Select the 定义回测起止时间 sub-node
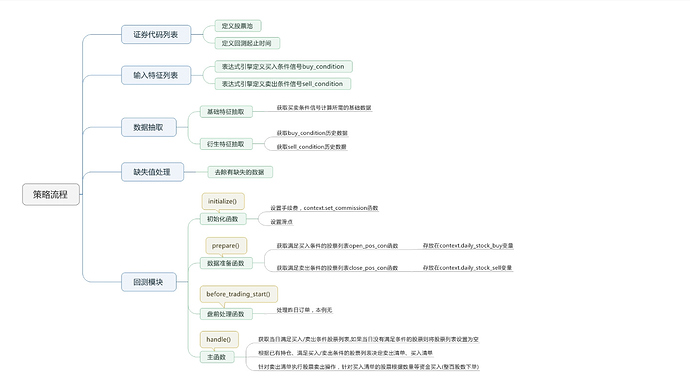Image resolution: width=690 pixels, height=388 pixels. (247, 43)
